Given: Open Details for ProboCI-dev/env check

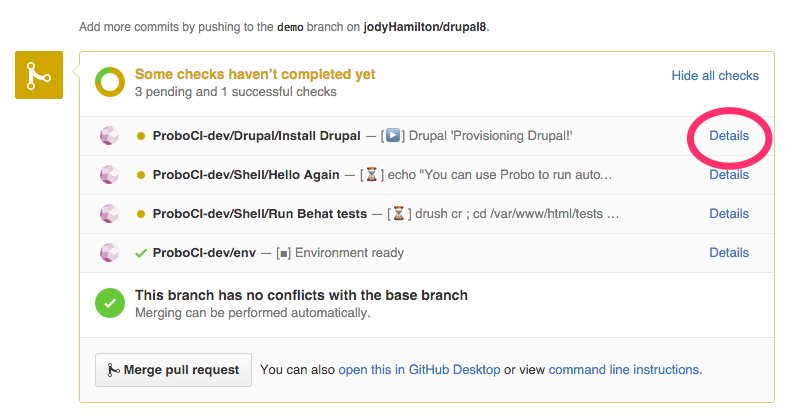Looking at the screenshot, I should point(728,252).
